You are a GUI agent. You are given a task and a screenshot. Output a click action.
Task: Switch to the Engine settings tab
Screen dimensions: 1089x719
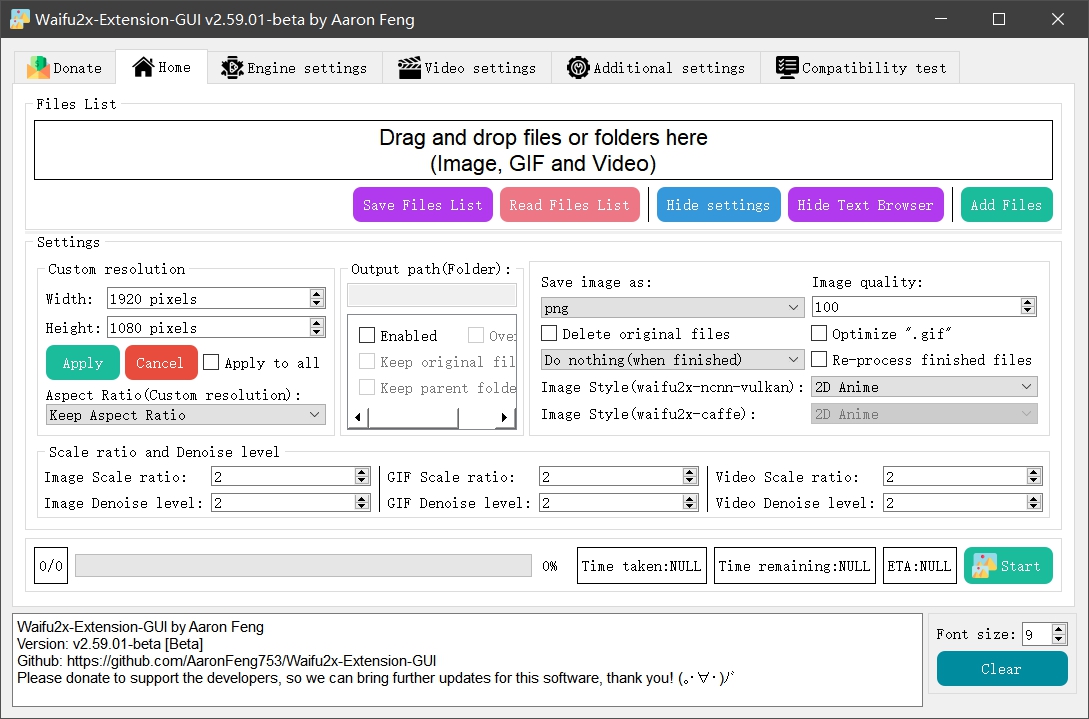coord(294,67)
